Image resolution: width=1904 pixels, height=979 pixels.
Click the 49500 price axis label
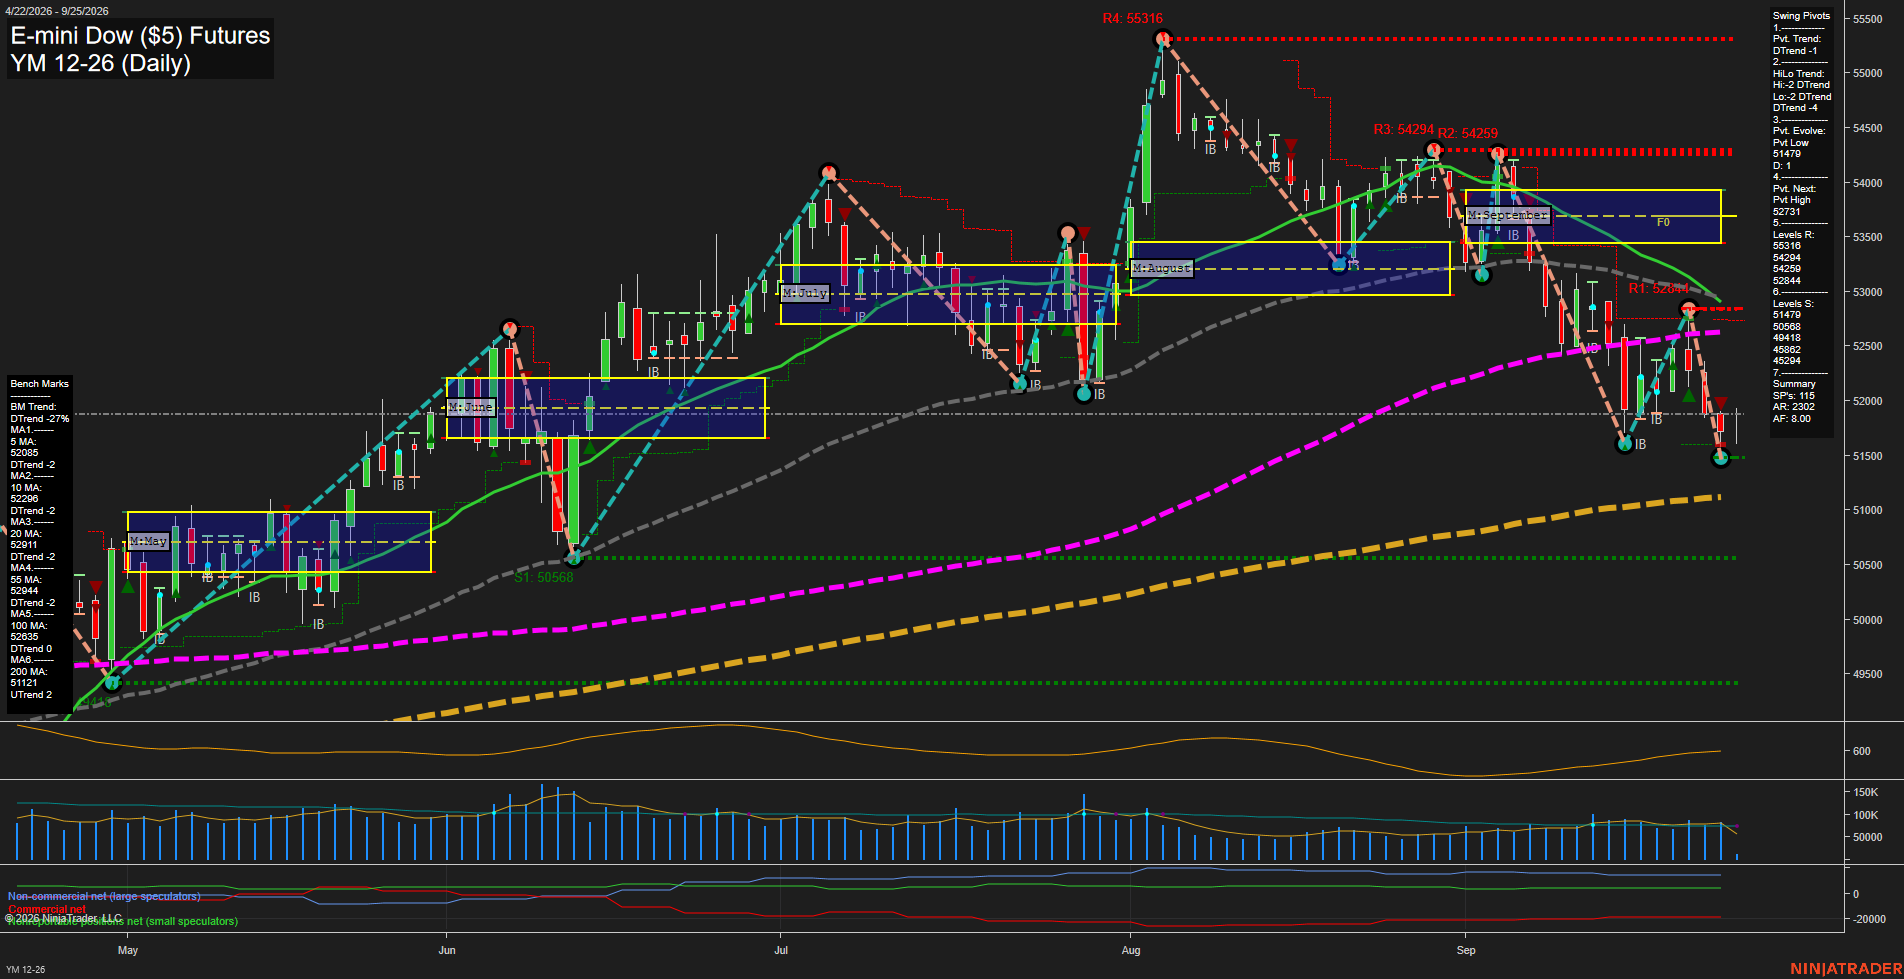1867,674
